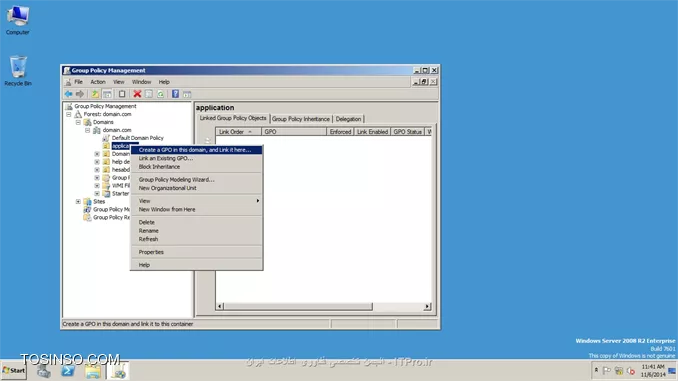Image resolution: width=678 pixels, height=381 pixels.
Task: Open Properties from the context menu
Action: tap(196, 252)
